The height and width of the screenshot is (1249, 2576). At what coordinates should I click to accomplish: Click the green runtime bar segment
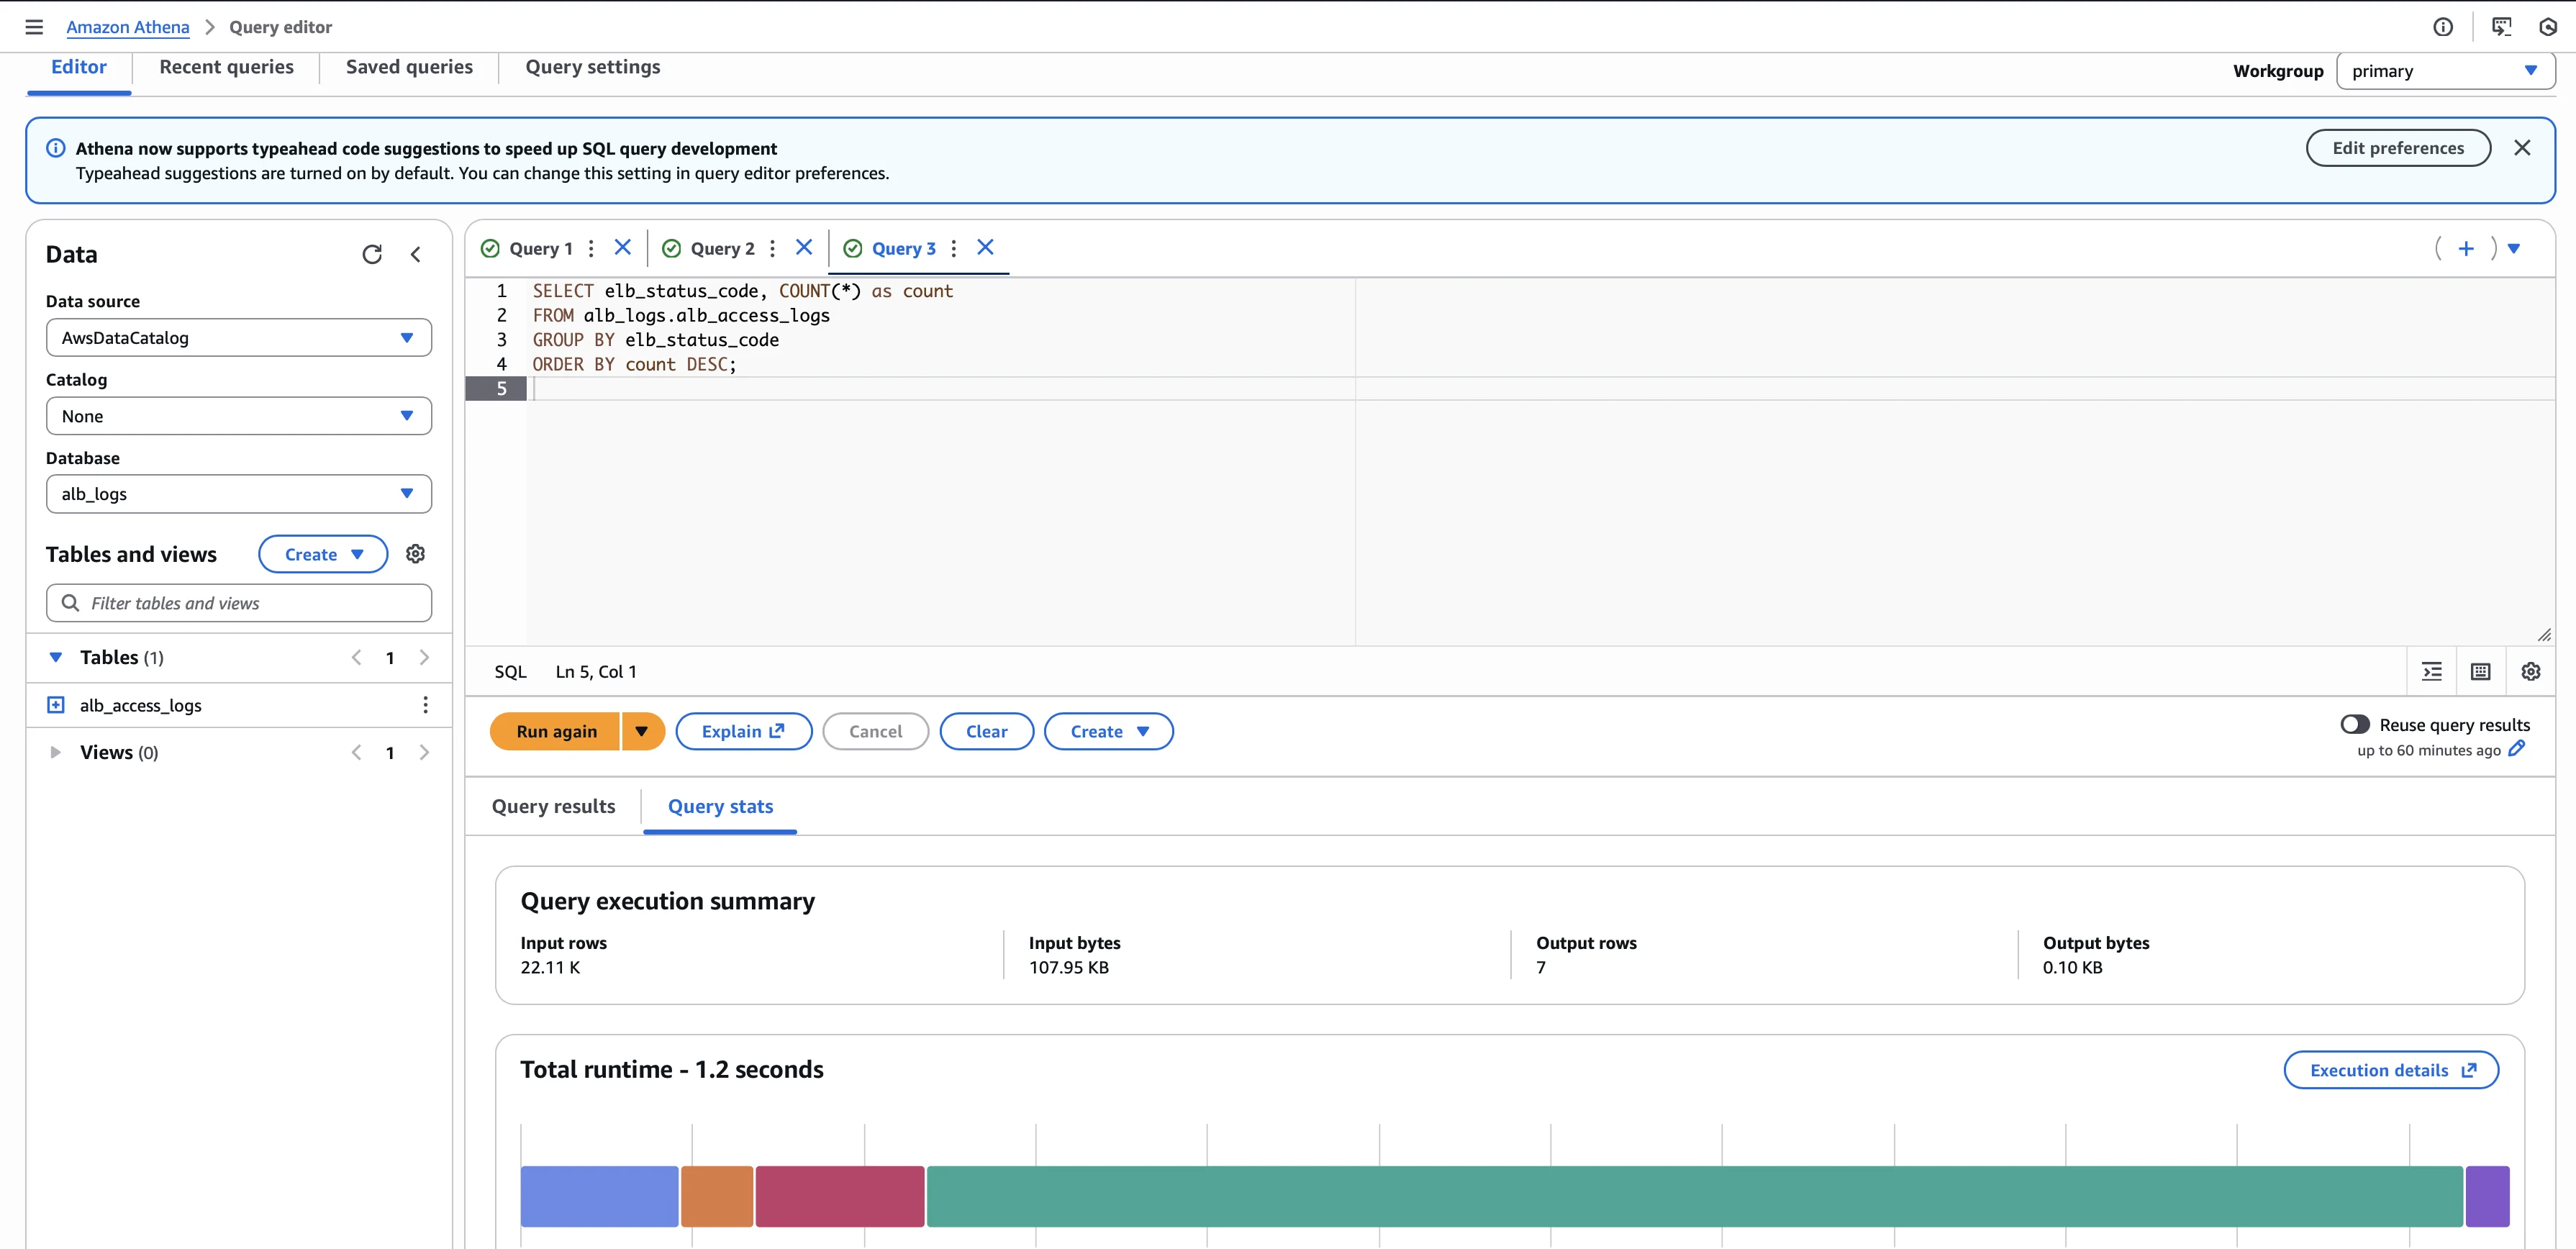coord(1694,1196)
